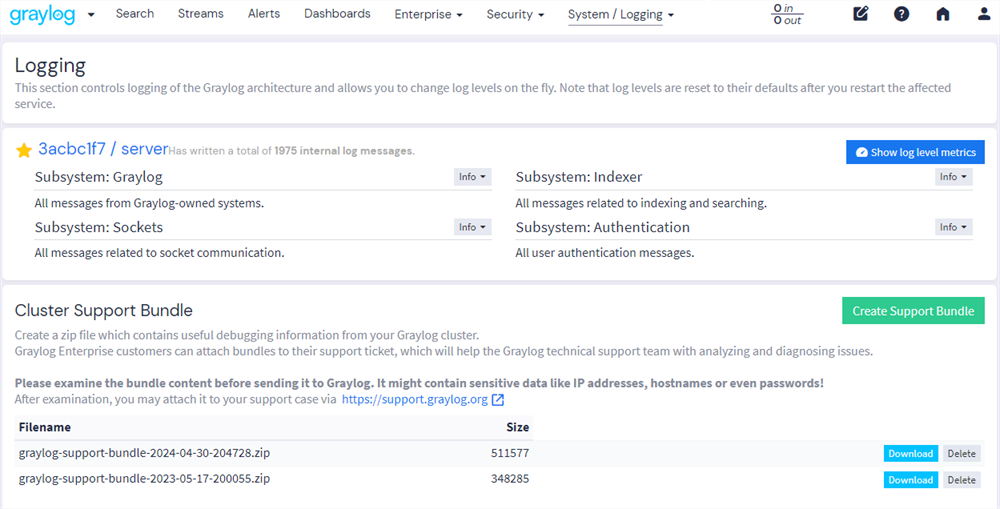The width and height of the screenshot is (1000, 509).
Task: Click 'All messages from Graylog-owned systems.' text
Action: (149, 203)
